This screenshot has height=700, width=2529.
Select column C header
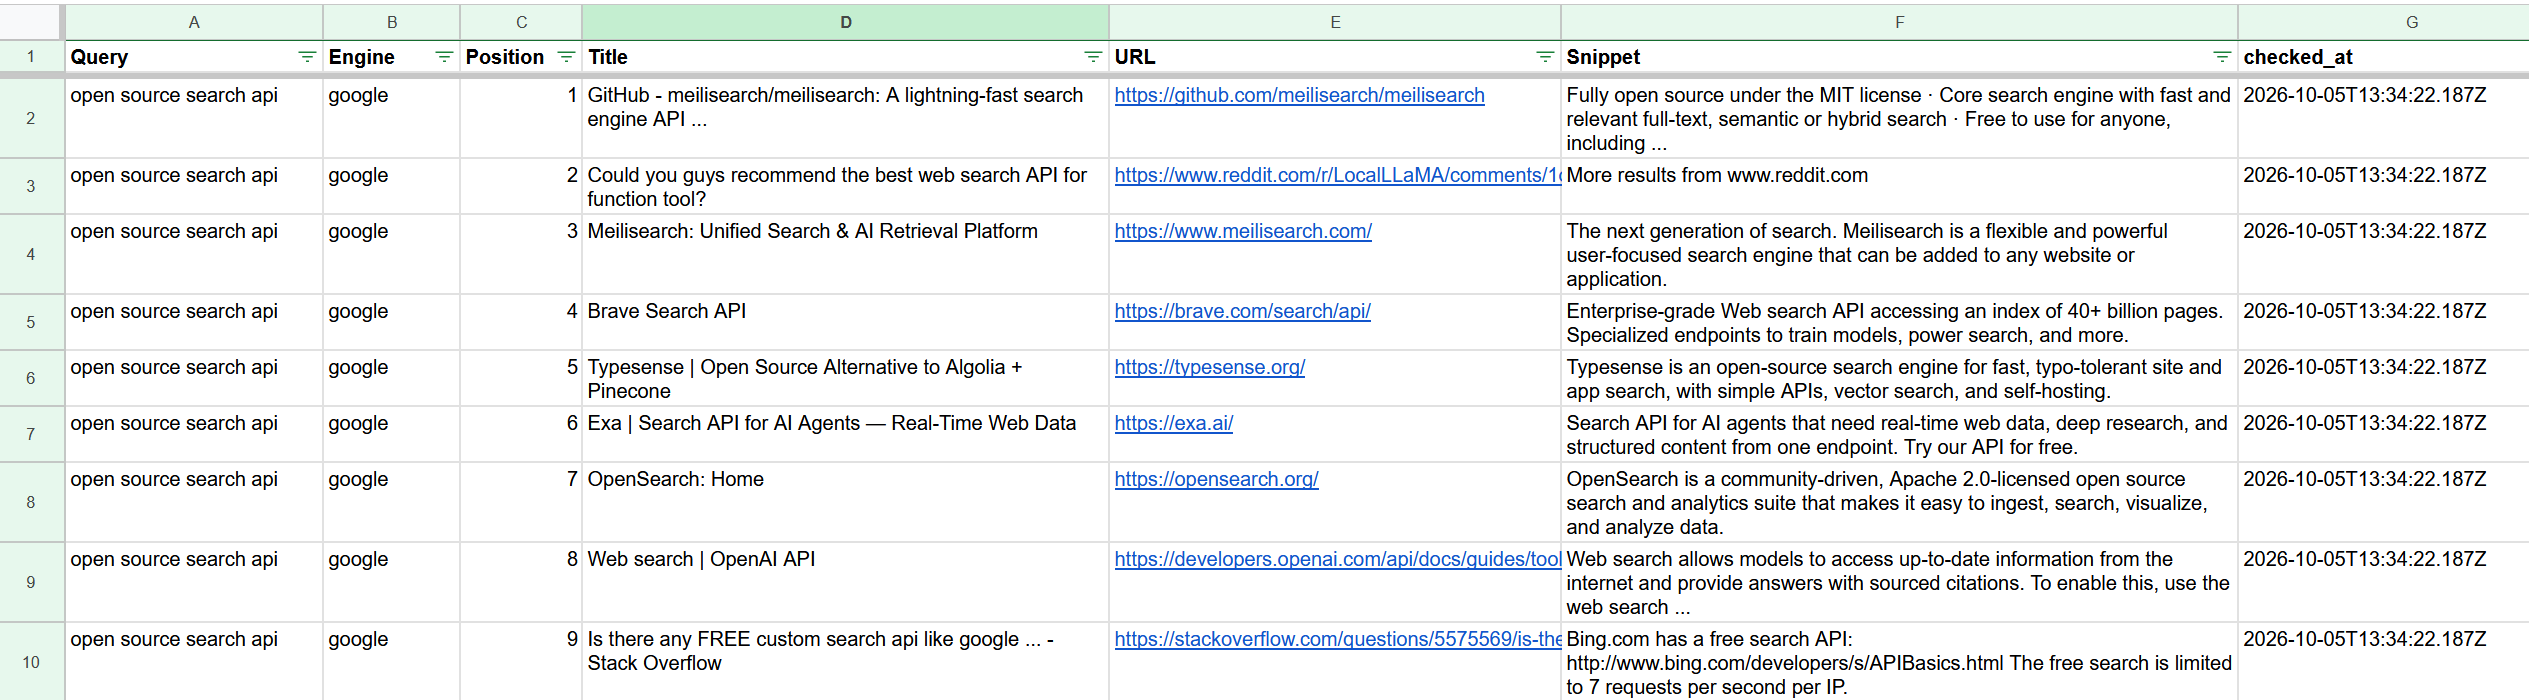click(x=521, y=22)
